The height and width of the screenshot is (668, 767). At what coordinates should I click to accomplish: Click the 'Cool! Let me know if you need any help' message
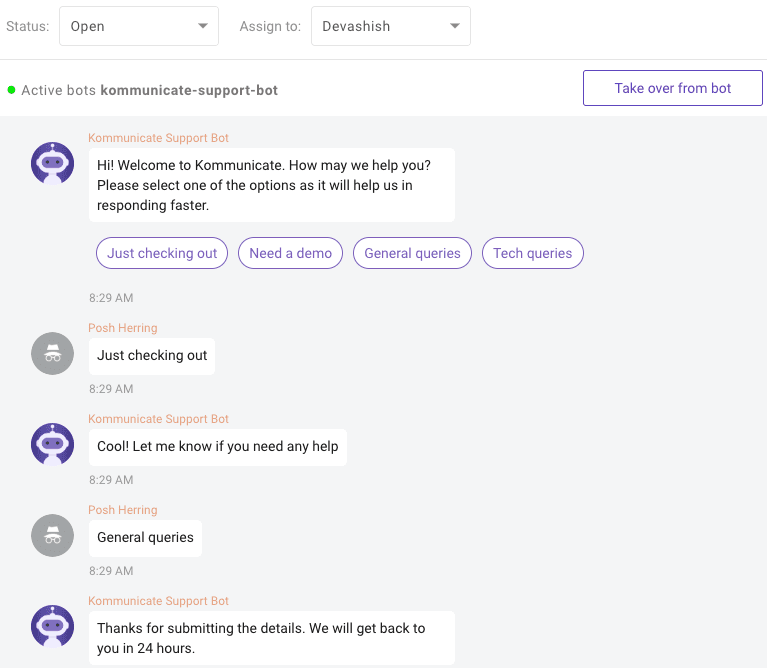218,447
